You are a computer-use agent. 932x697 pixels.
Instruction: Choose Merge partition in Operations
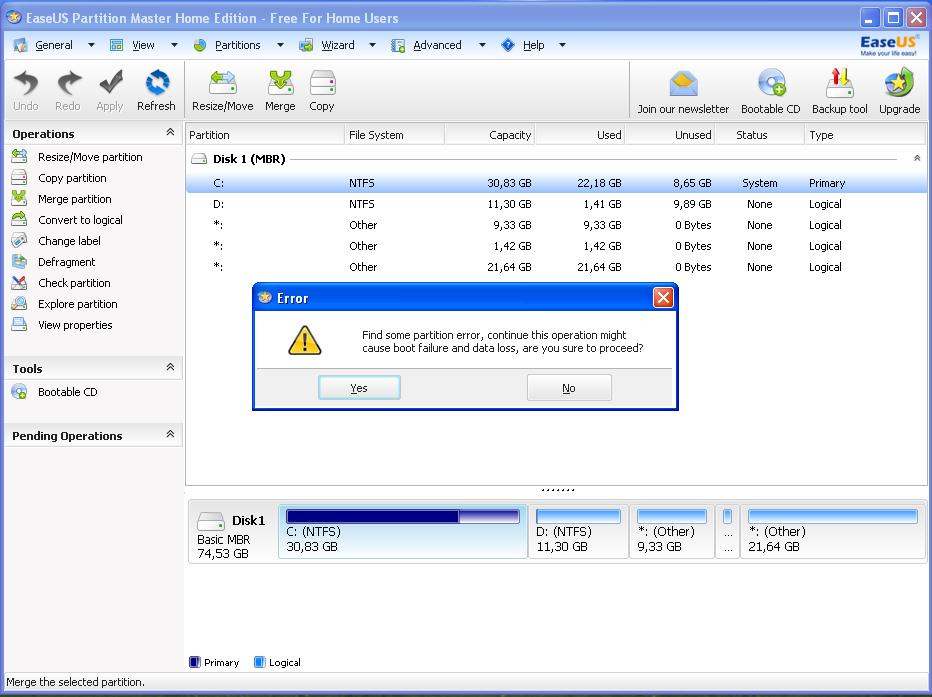pos(74,199)
